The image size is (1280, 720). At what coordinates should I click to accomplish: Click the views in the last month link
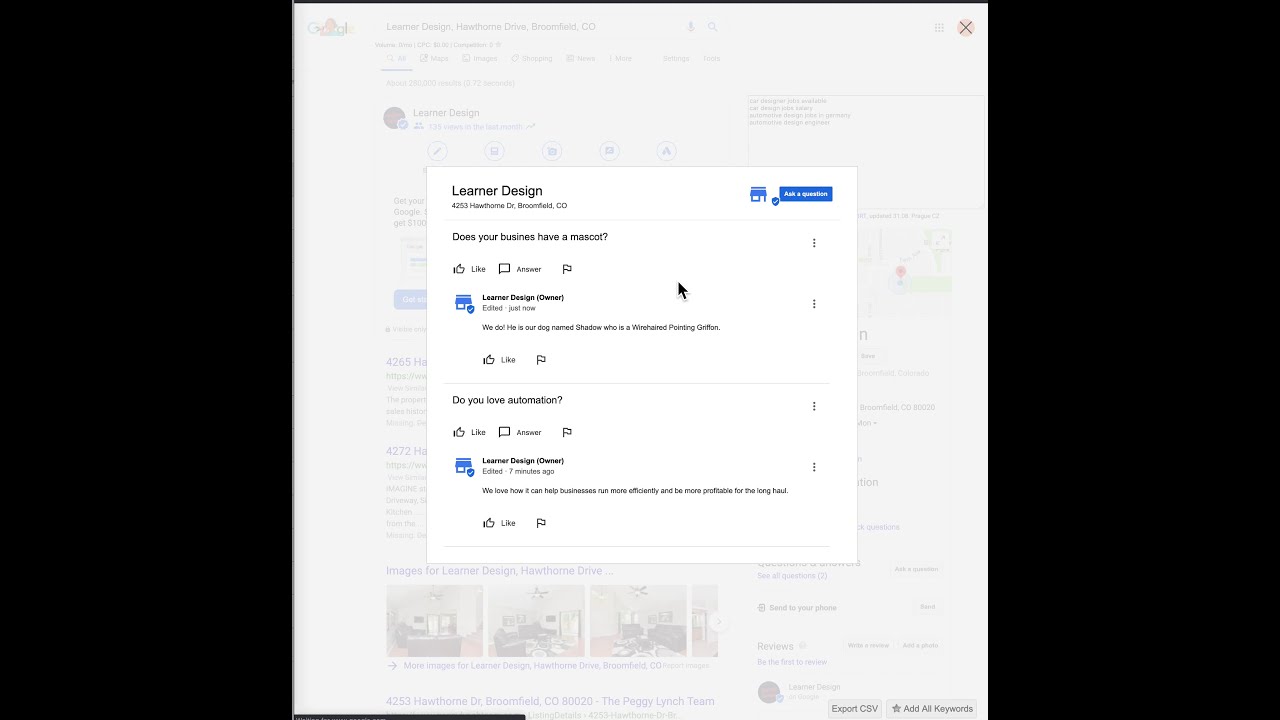(475, 127)
